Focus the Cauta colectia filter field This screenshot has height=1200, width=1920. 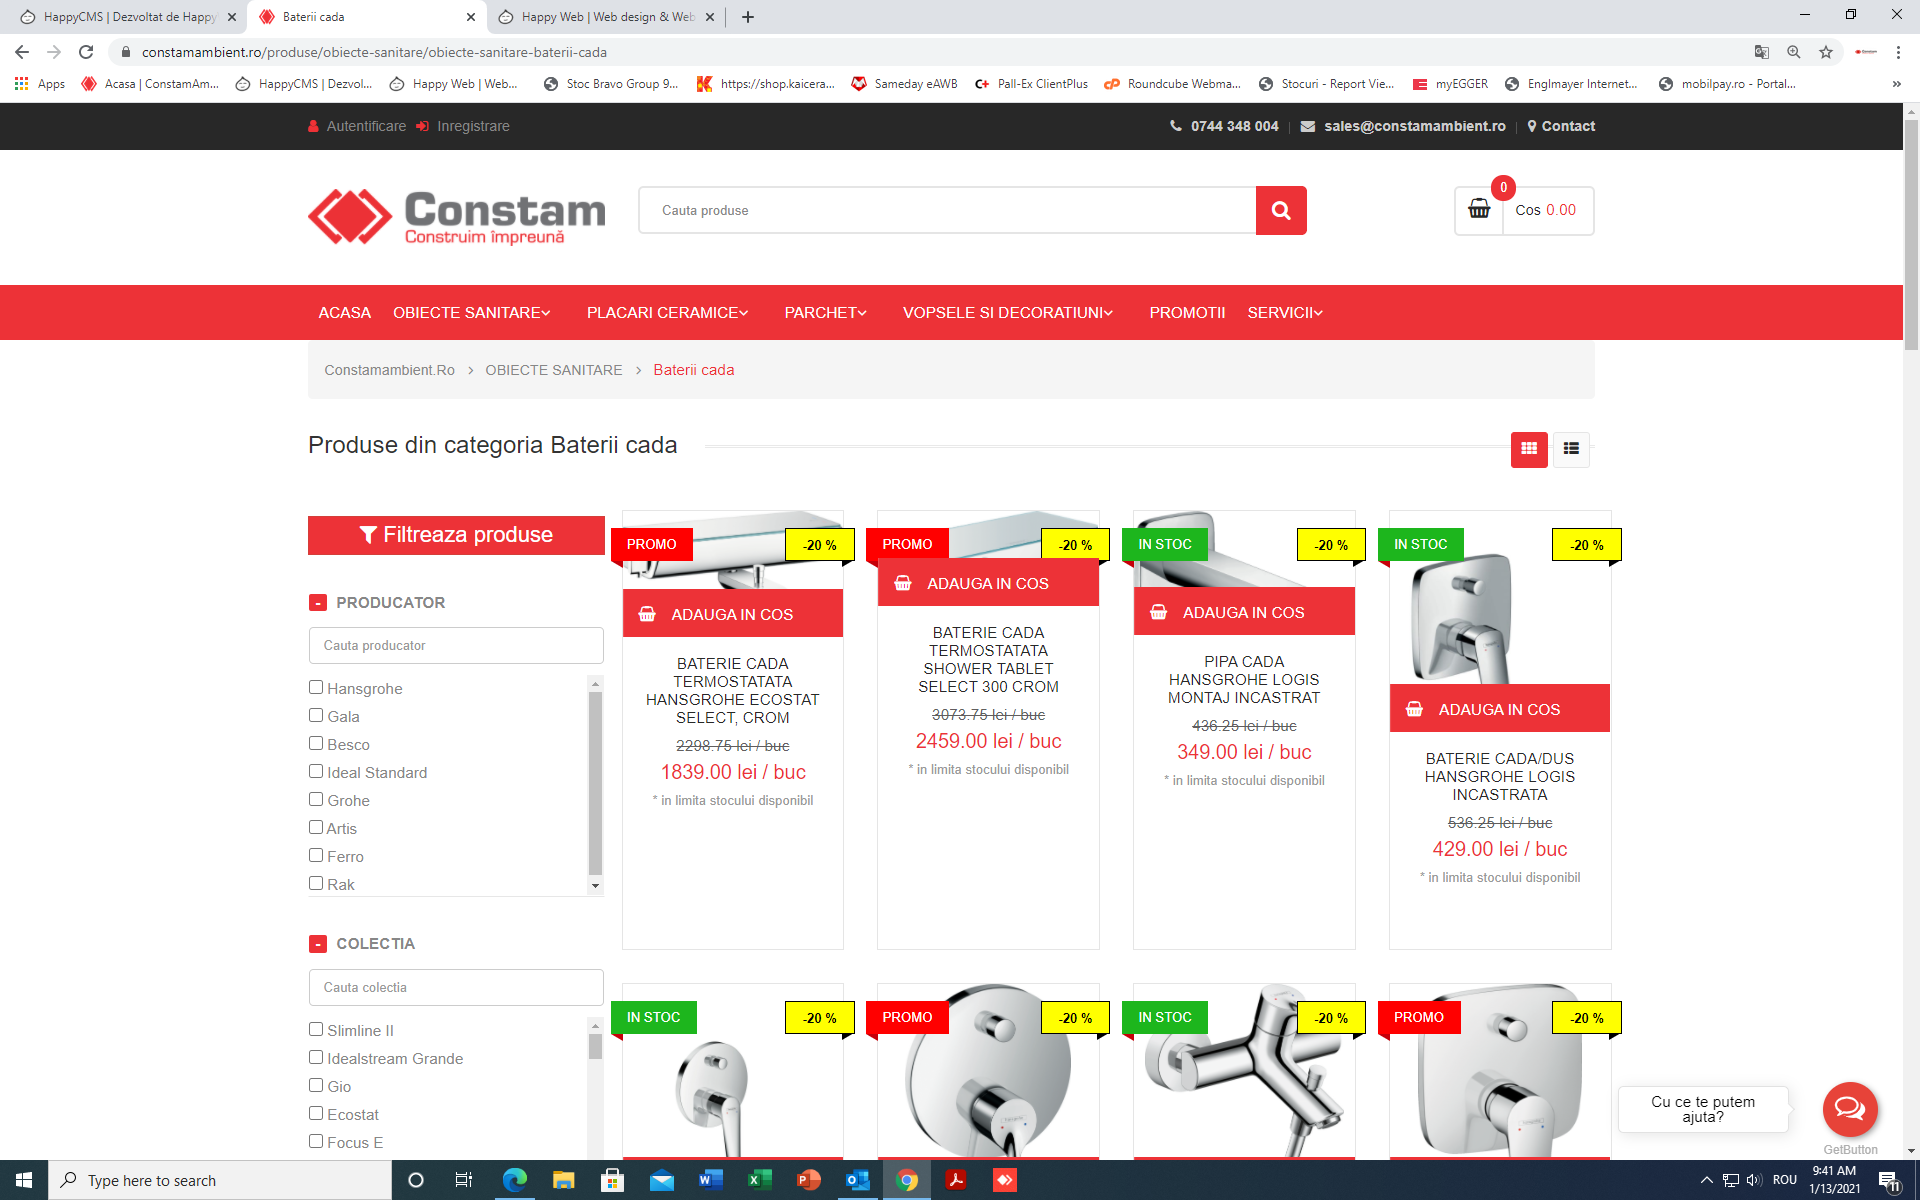pyautogui.click(x=456, y=988)
